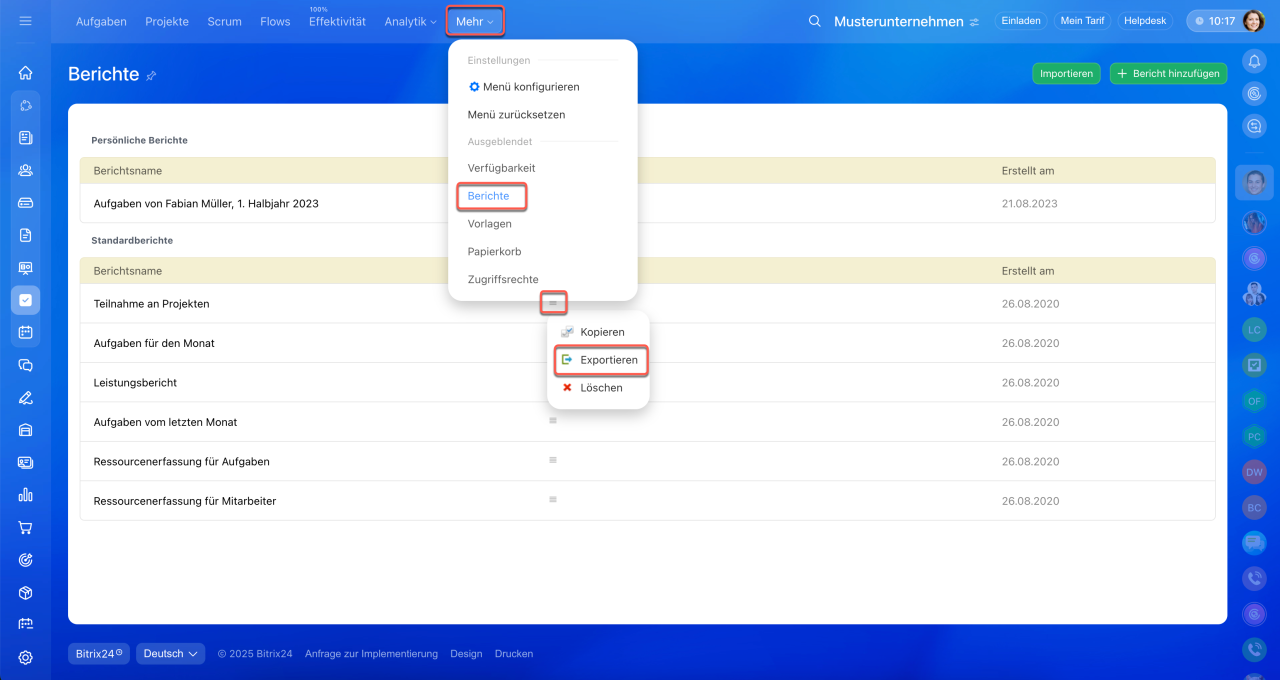Open the bar chart analytics icon in sidebar
The height and width of the screenshot is (680, 1280).
(26, 495)
